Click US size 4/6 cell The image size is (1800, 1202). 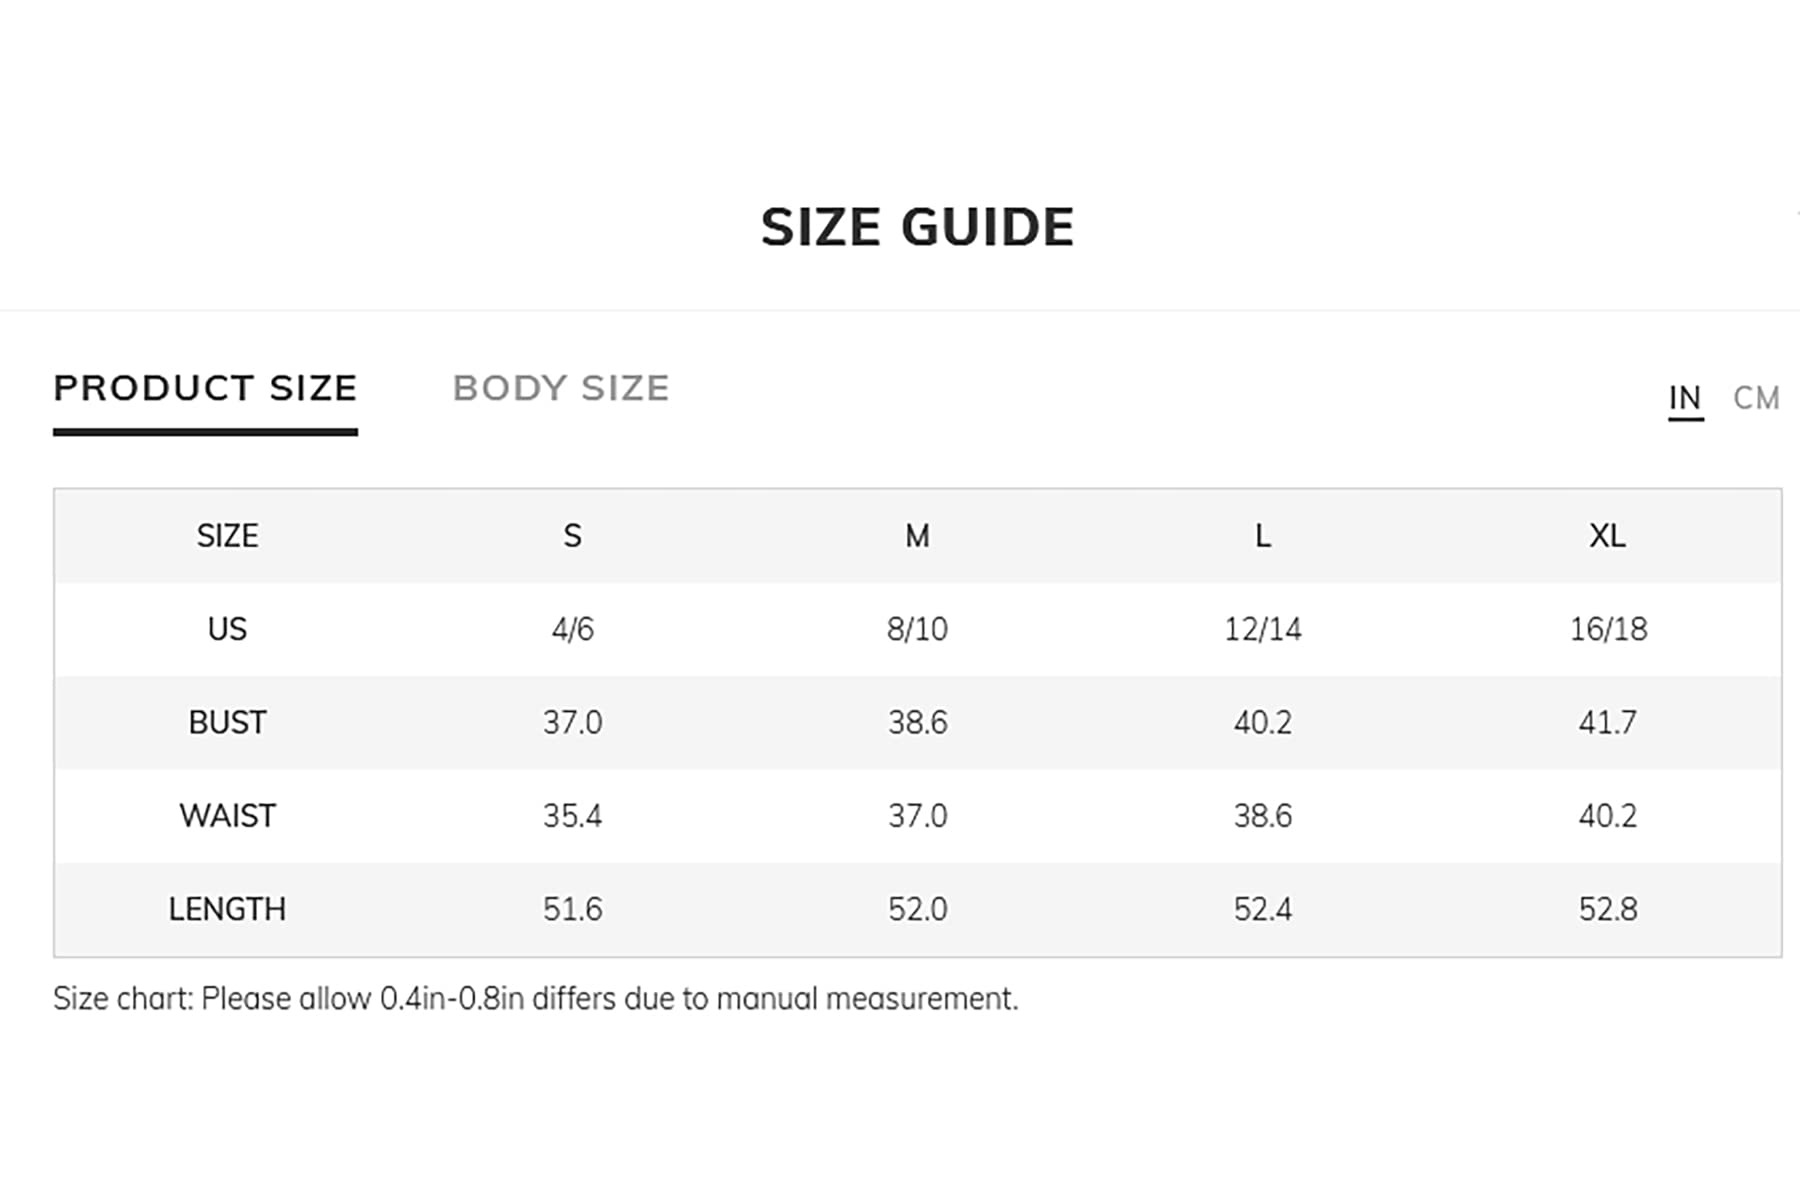(x=572, y=629)
